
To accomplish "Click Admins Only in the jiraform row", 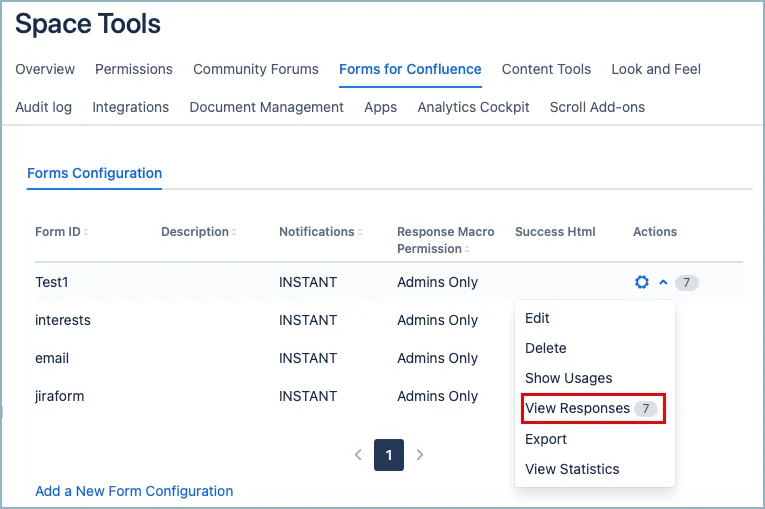I will pyautogui.click(x=438, y=396).
